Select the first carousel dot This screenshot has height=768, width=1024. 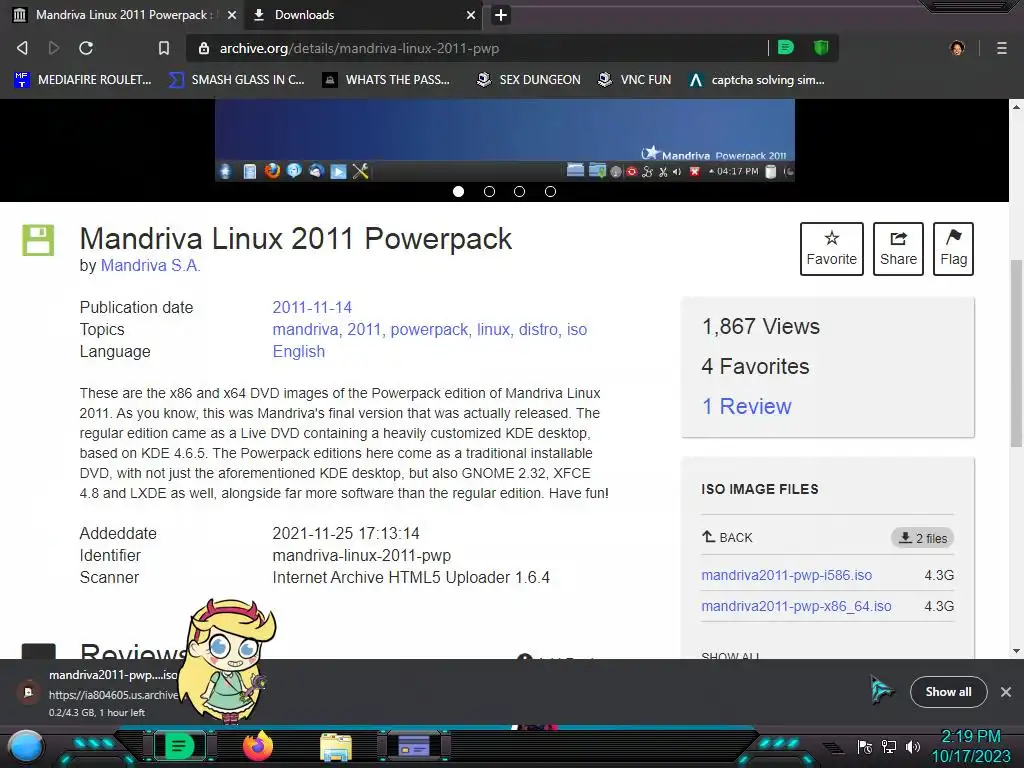click(458, 191)
